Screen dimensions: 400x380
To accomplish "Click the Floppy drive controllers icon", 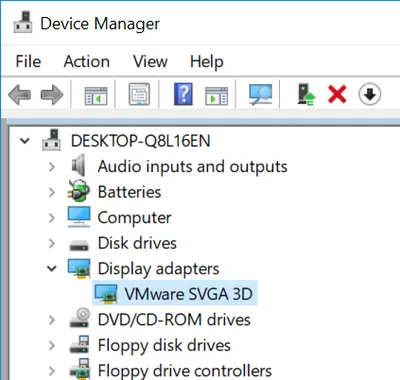I will pyautogui.click(x=79, y=369).
